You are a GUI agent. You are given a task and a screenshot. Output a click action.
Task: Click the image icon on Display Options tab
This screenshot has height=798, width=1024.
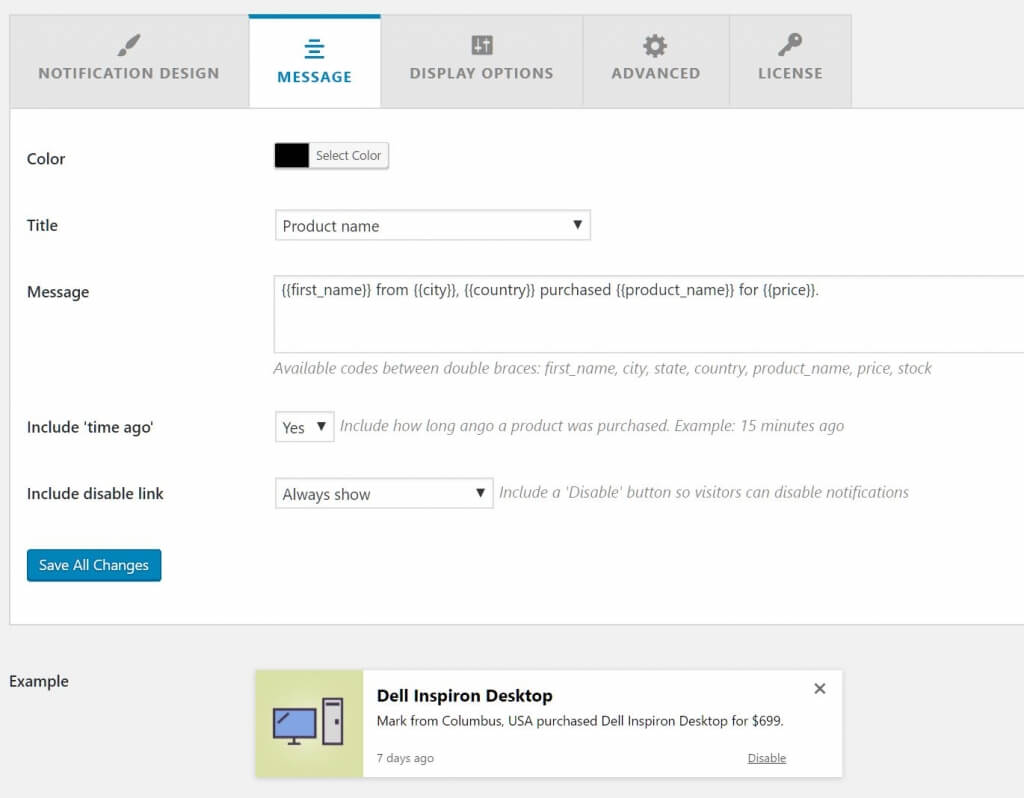pos(481,45)
